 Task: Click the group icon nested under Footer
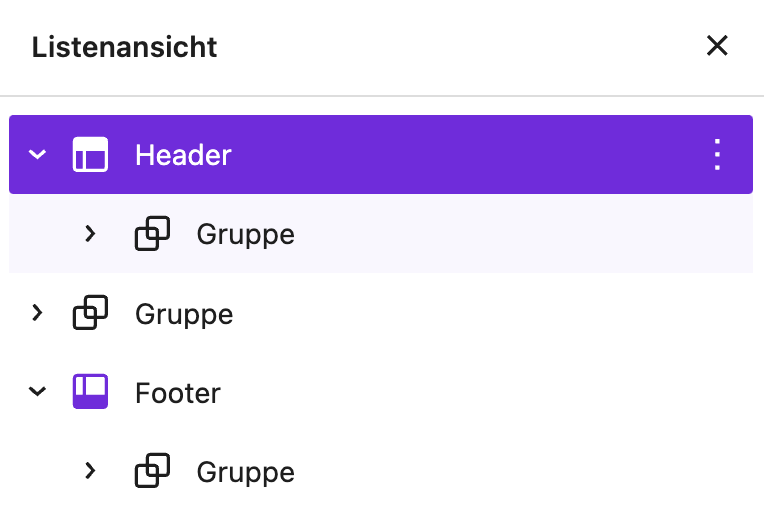coord(152,471)
